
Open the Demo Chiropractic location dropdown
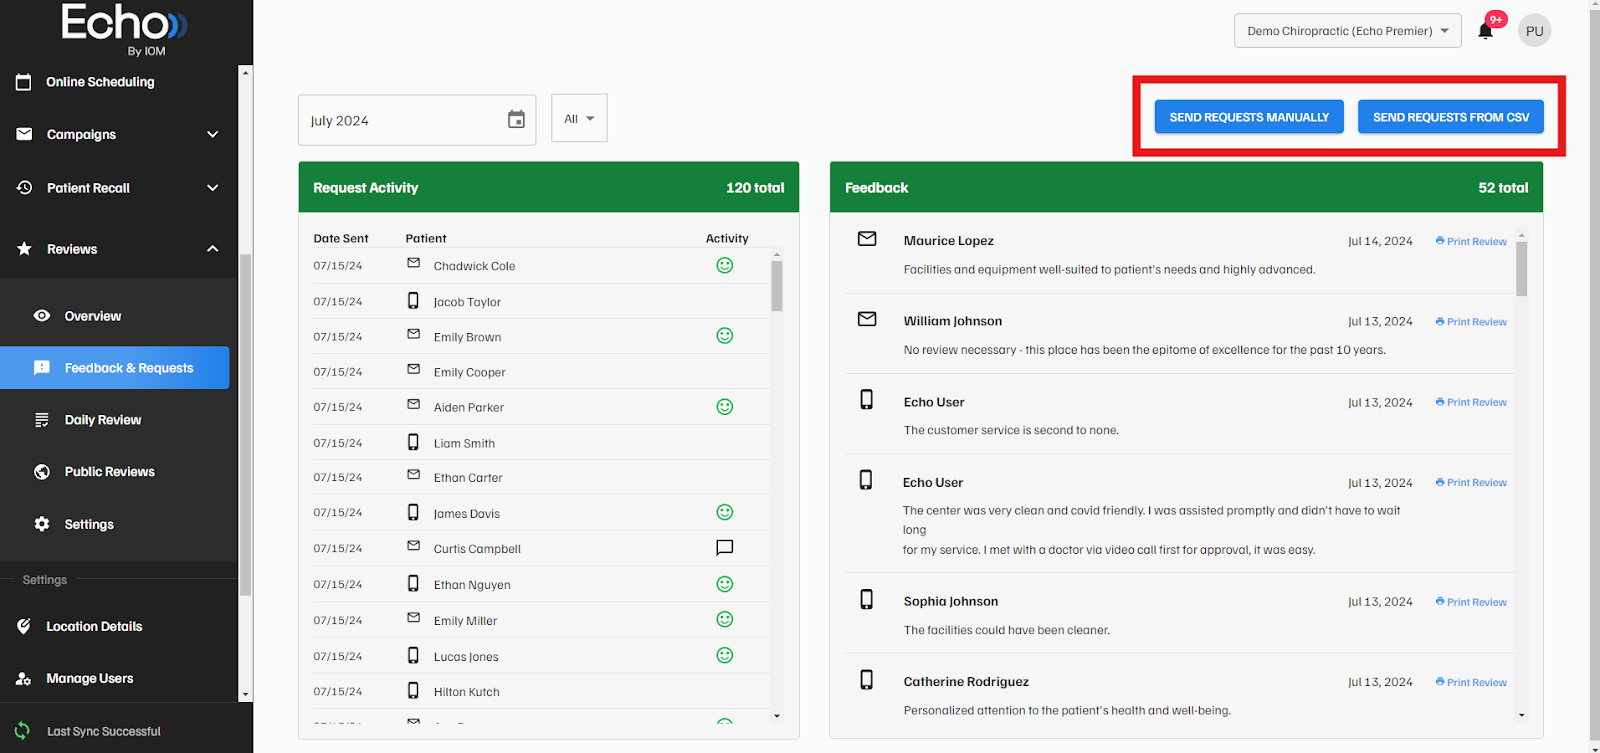point(1347,31)
